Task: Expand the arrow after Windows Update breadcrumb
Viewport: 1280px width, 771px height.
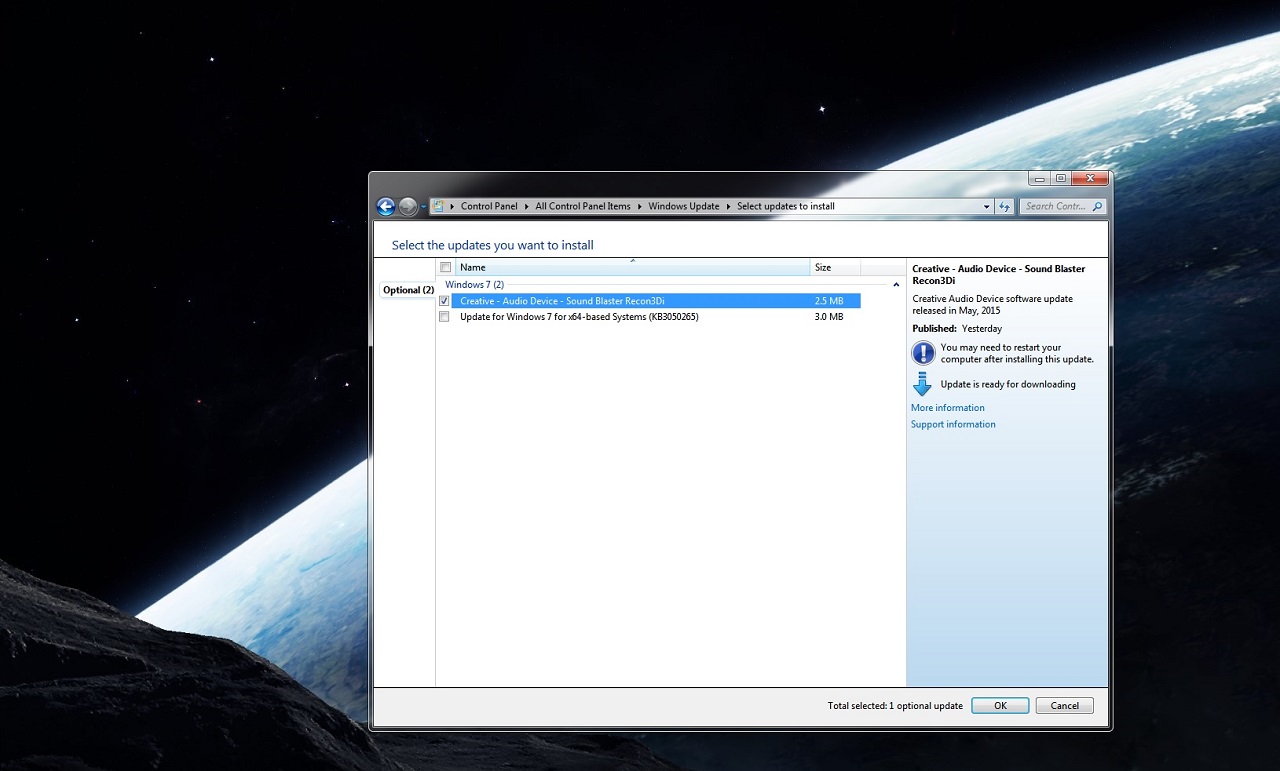Action: 728,207
